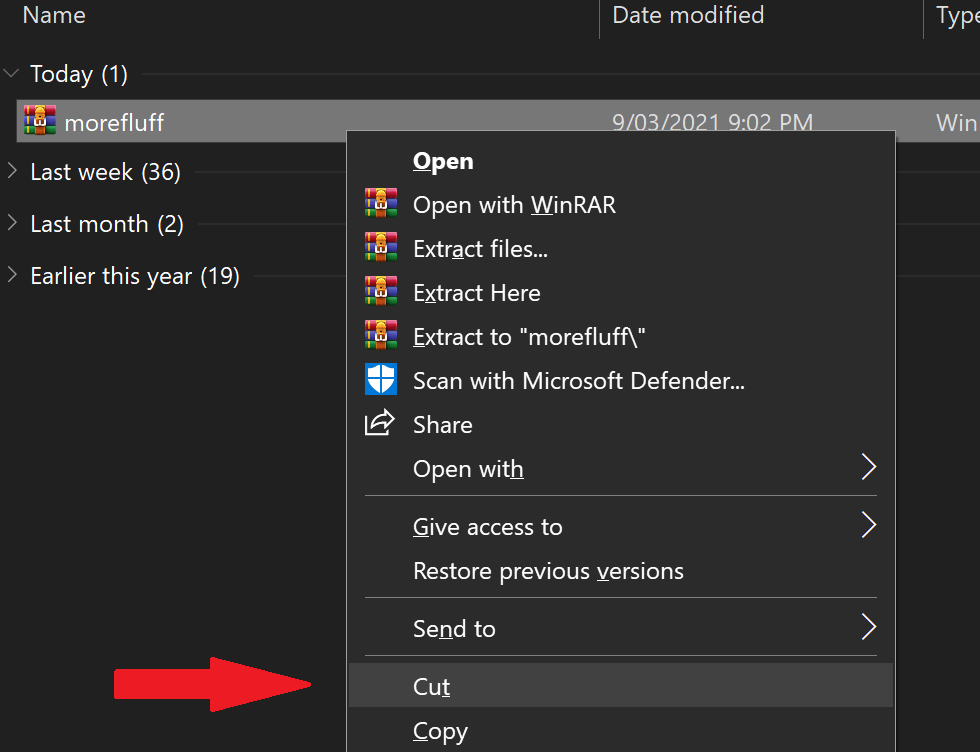Click the bold Open menu entry

pyautogui.click(x=443, y=161)
